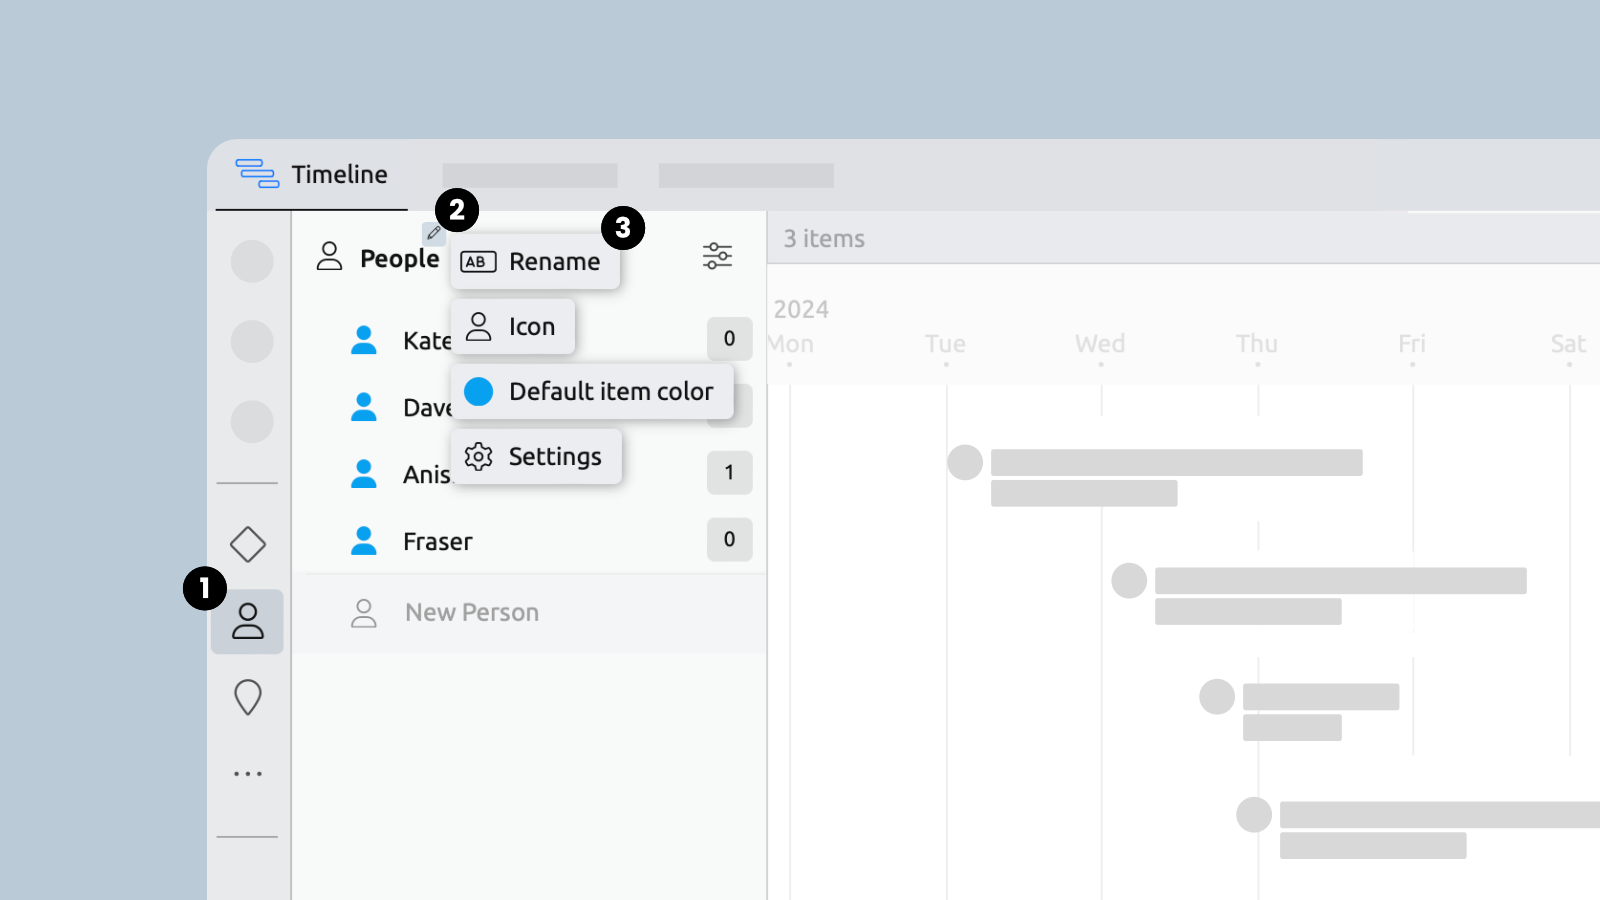Screen dimensions: 1600x900
Task: Open the three-dots more menu in sidebar
Action: (x=247, y=774)
